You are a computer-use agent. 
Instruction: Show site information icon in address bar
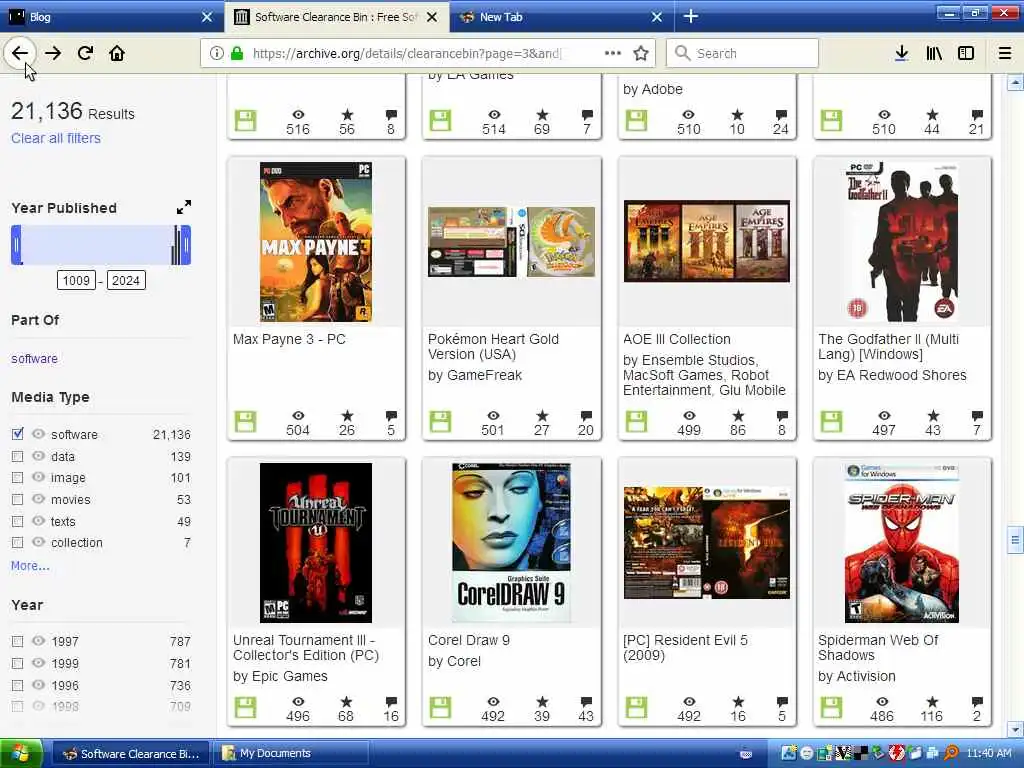[x=216, y=53]
